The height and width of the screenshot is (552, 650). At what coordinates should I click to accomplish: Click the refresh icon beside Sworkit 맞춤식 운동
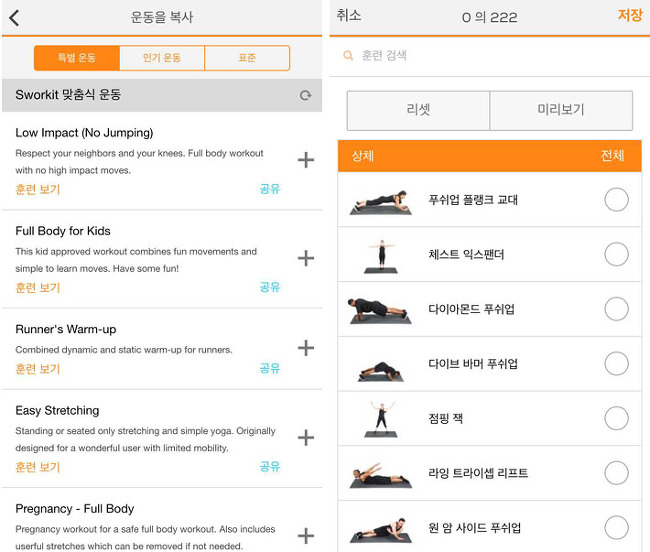[x=305, y=96]
